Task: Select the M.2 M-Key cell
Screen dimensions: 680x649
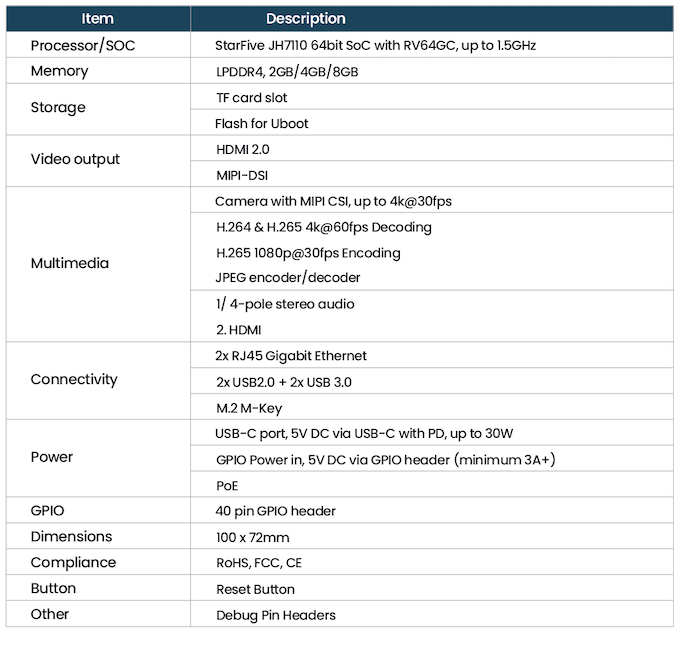Action: [248, 407]
